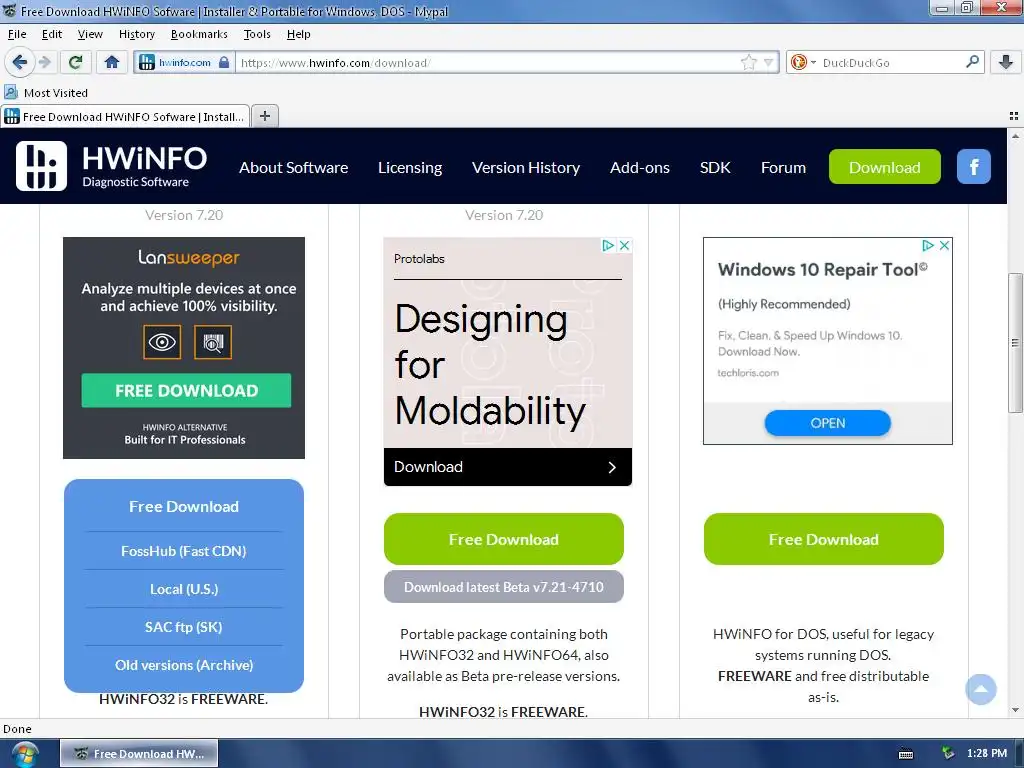Open a new tab with plus button
Screen dimensions: 1024x768
point(264,116)
